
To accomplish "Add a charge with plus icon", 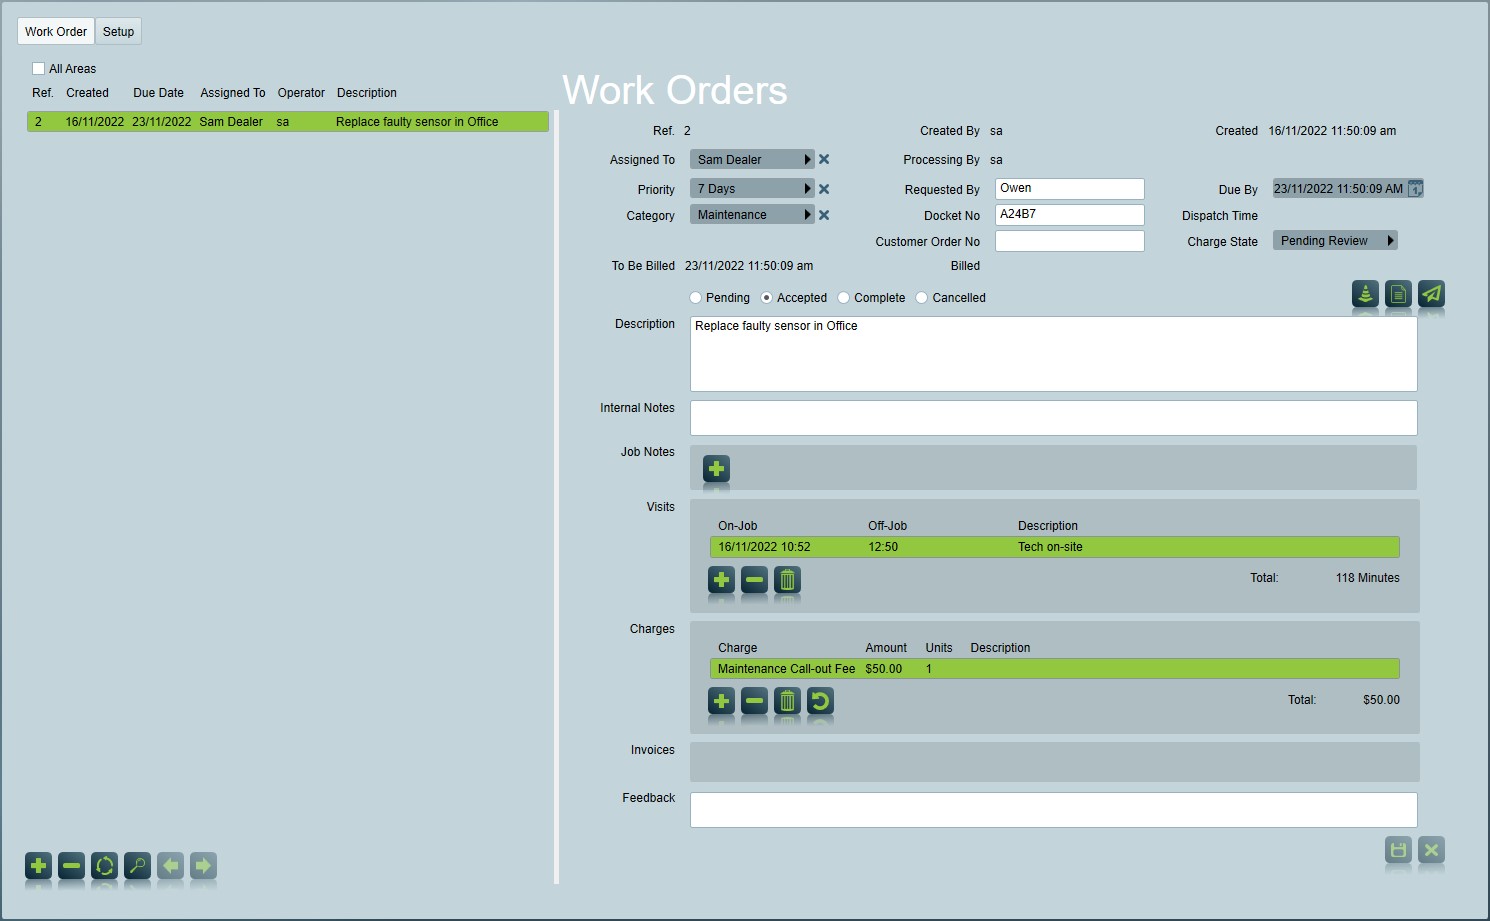I will 721,701.
